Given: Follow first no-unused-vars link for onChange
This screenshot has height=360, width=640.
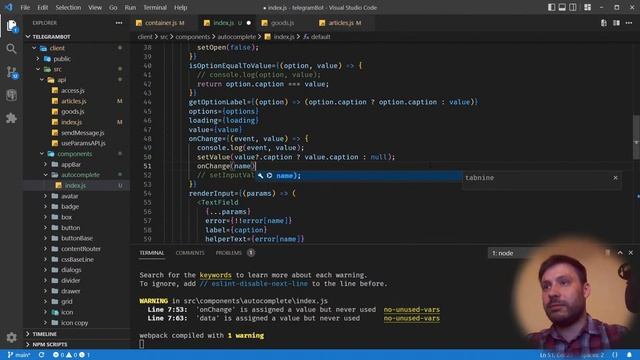Looking at the screenshot, I should coord(411,310).
